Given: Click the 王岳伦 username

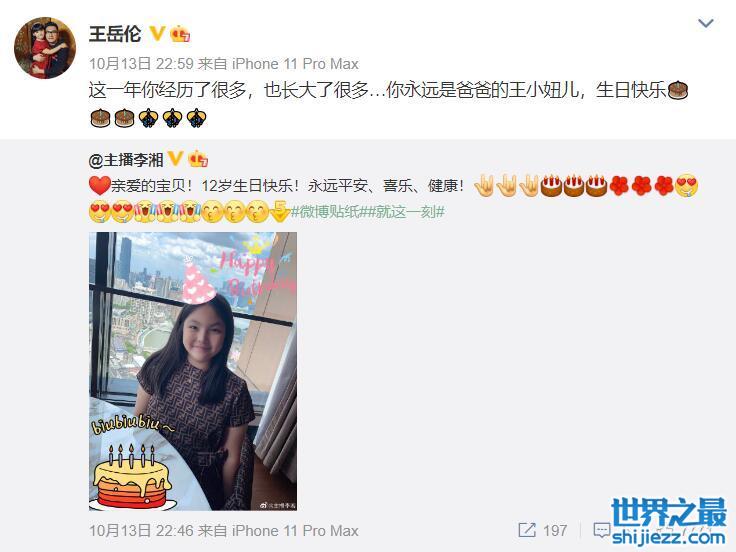Looking at the screenshot, I should pos(115,34).
